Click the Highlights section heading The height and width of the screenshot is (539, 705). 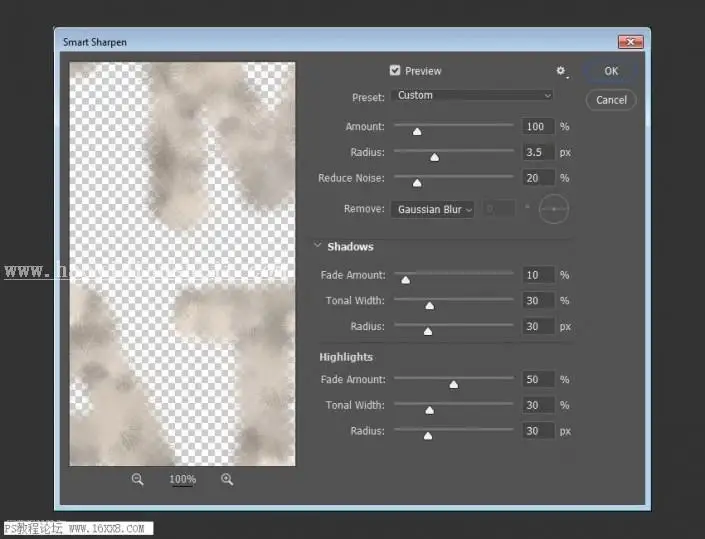tap(346, 357)
